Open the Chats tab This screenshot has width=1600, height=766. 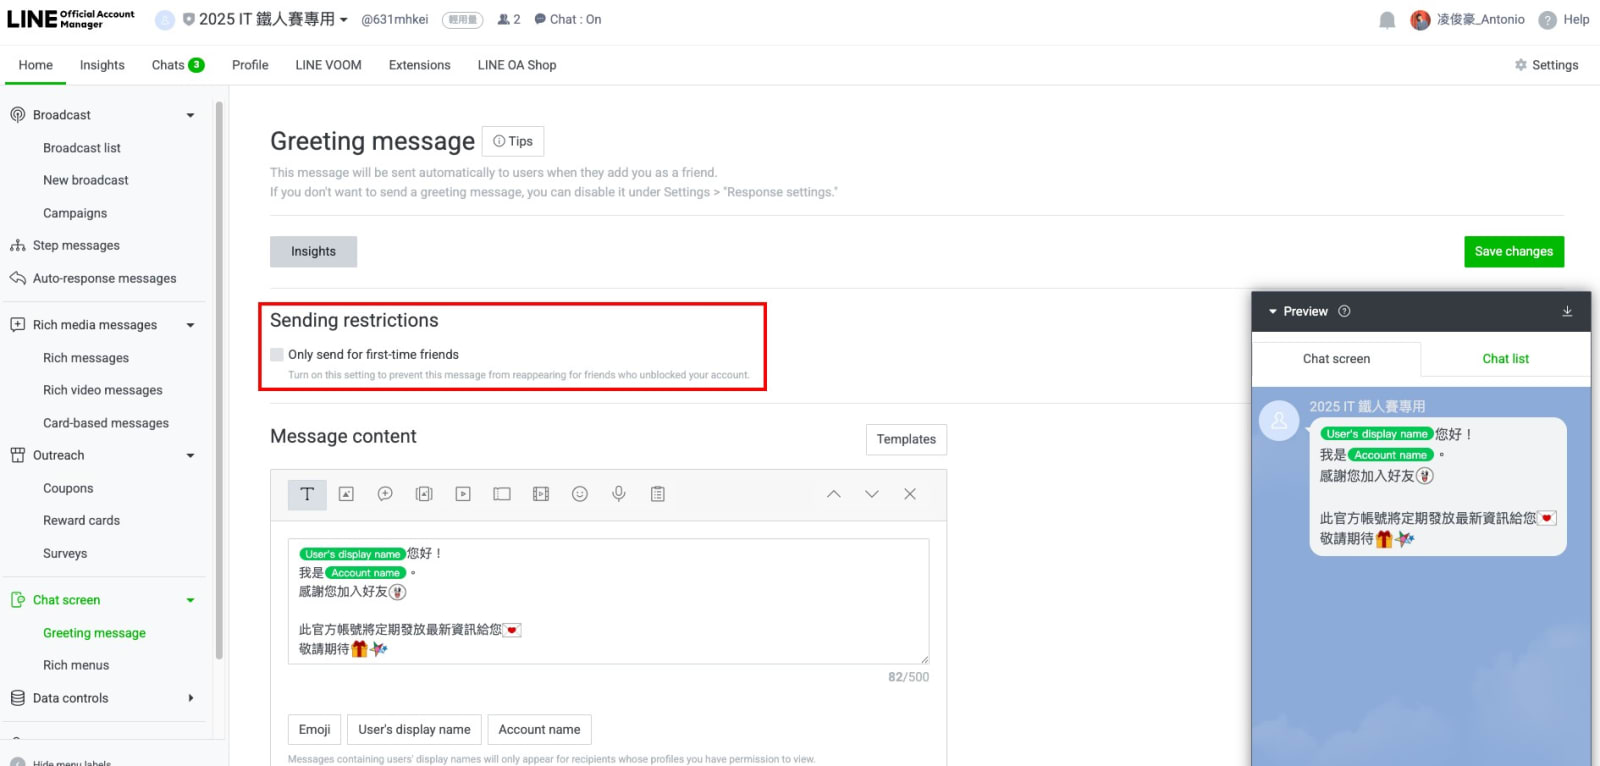tap(178, 65)
